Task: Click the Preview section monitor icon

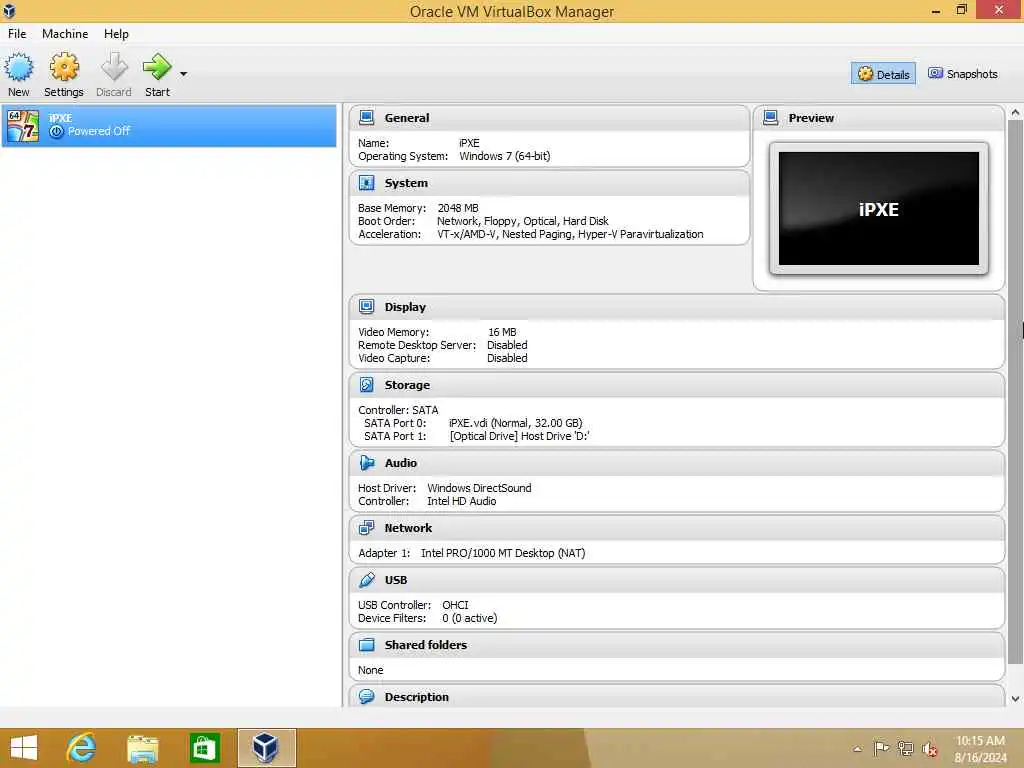Action: 771,118
